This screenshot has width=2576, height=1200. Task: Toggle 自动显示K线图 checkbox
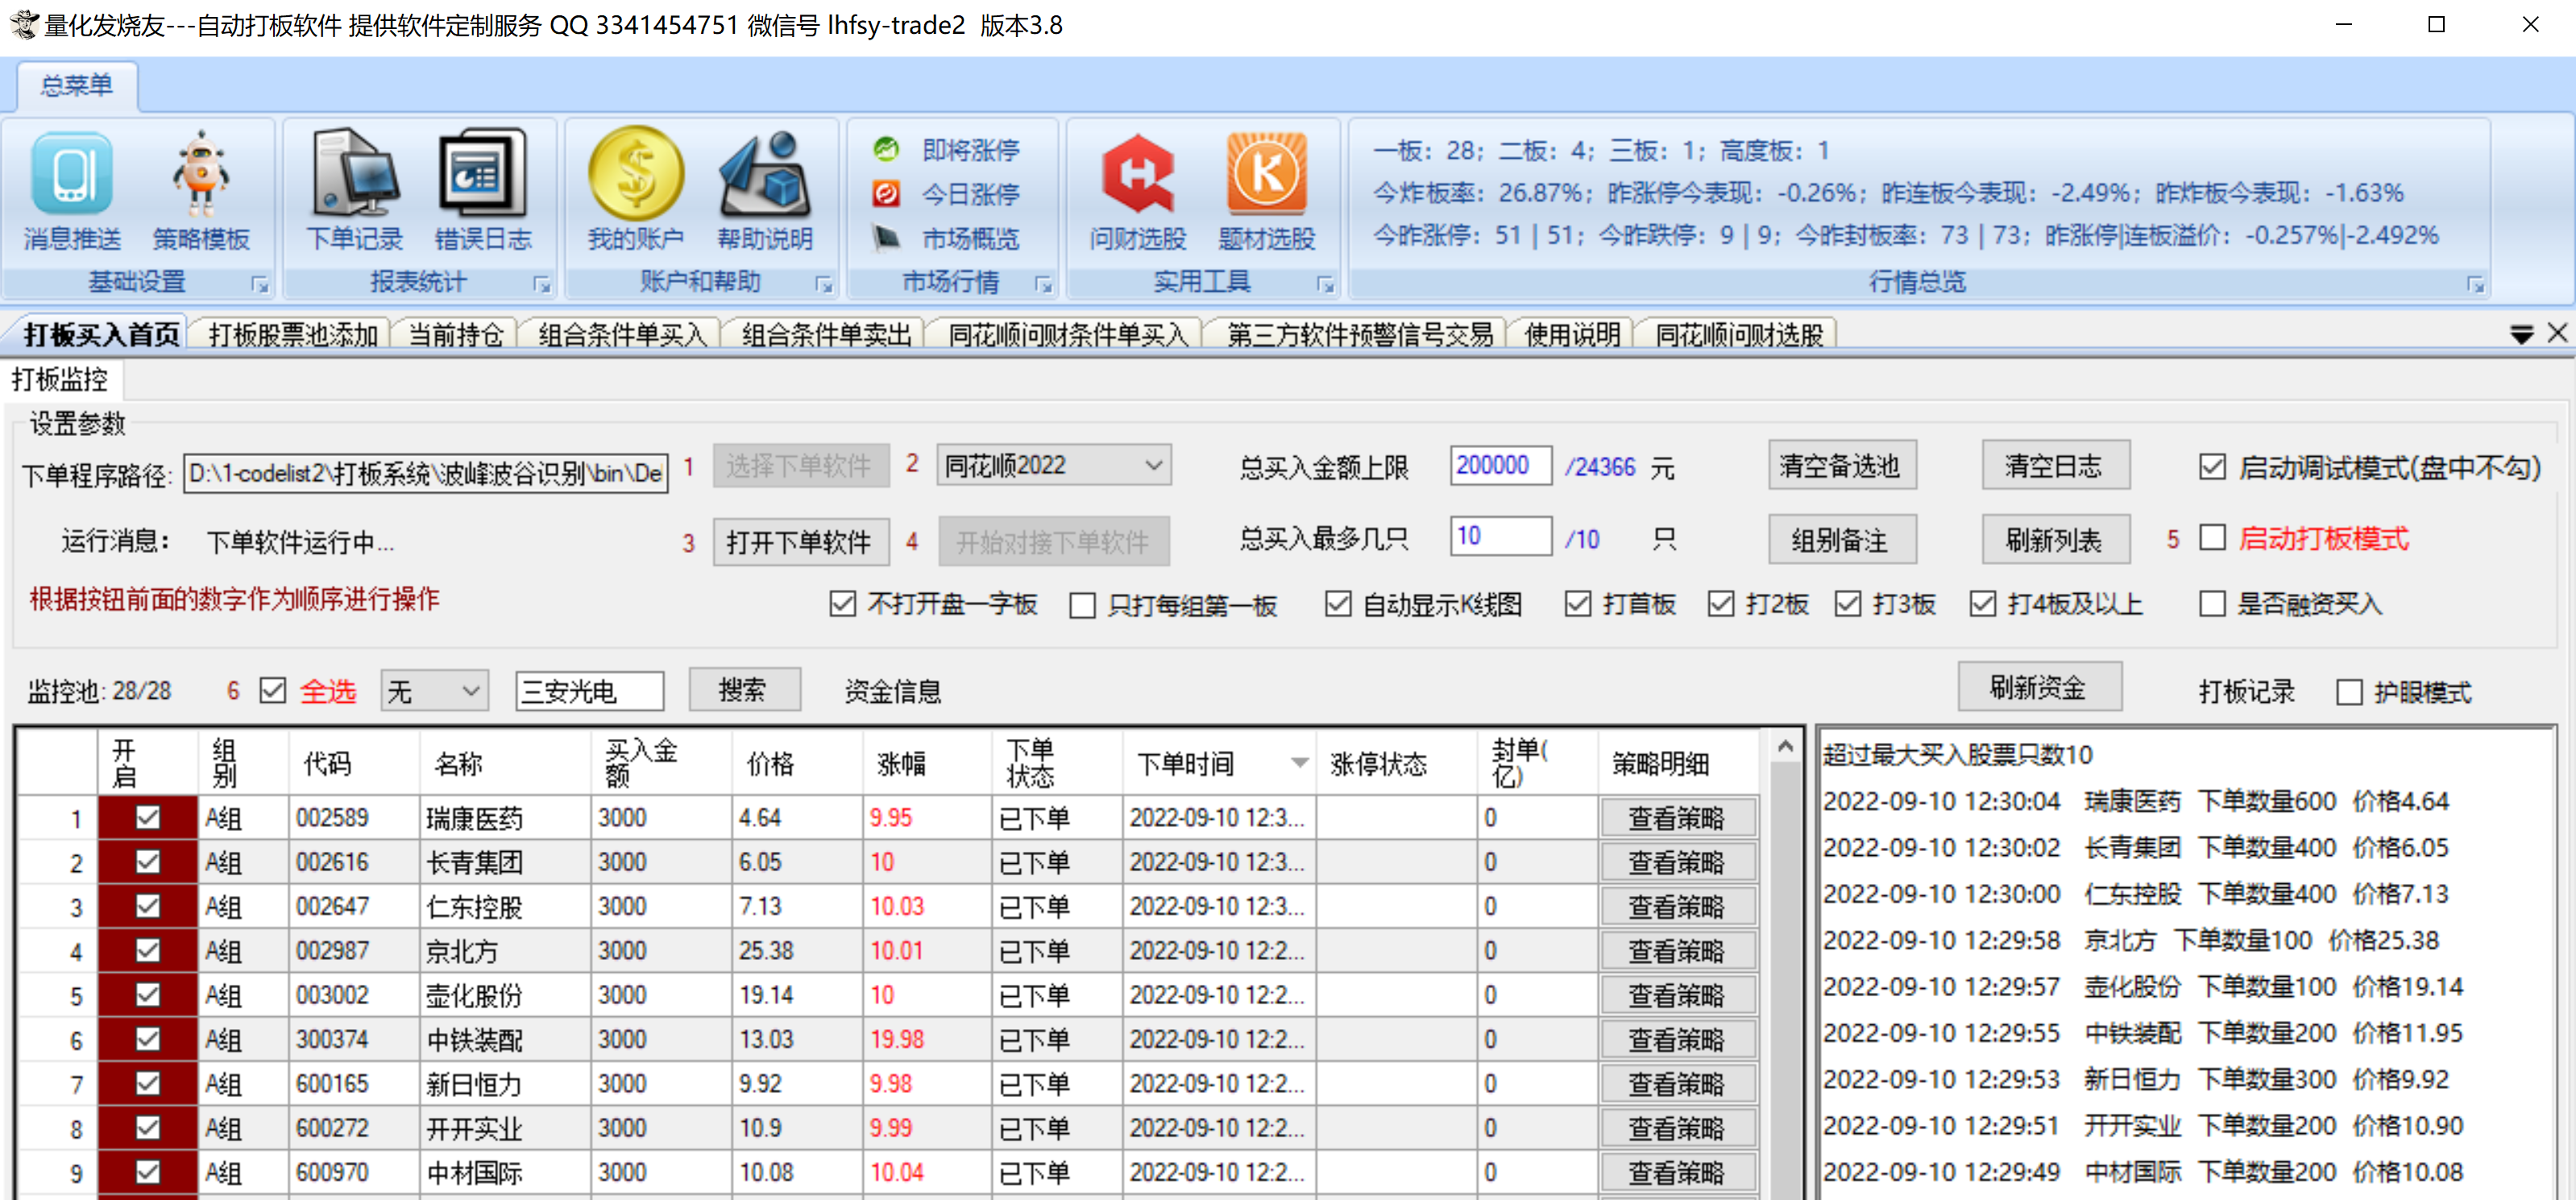1337,604
